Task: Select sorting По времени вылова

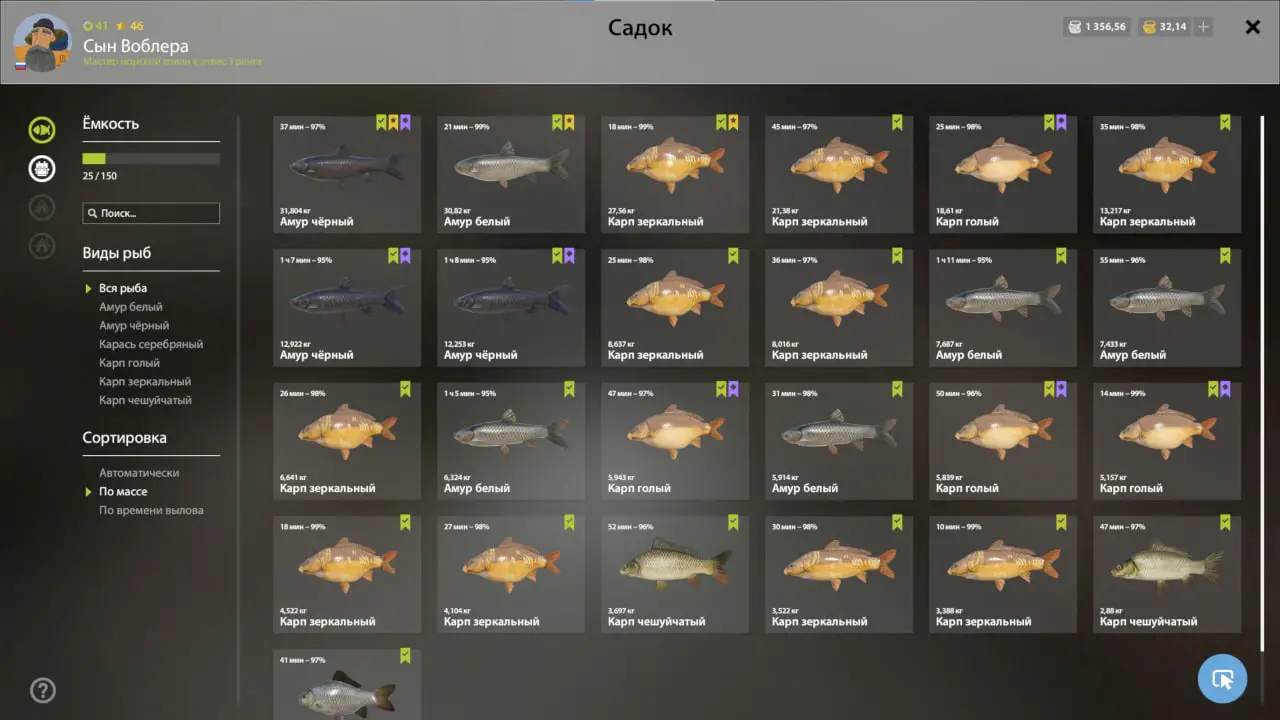Action: (151, 510)
